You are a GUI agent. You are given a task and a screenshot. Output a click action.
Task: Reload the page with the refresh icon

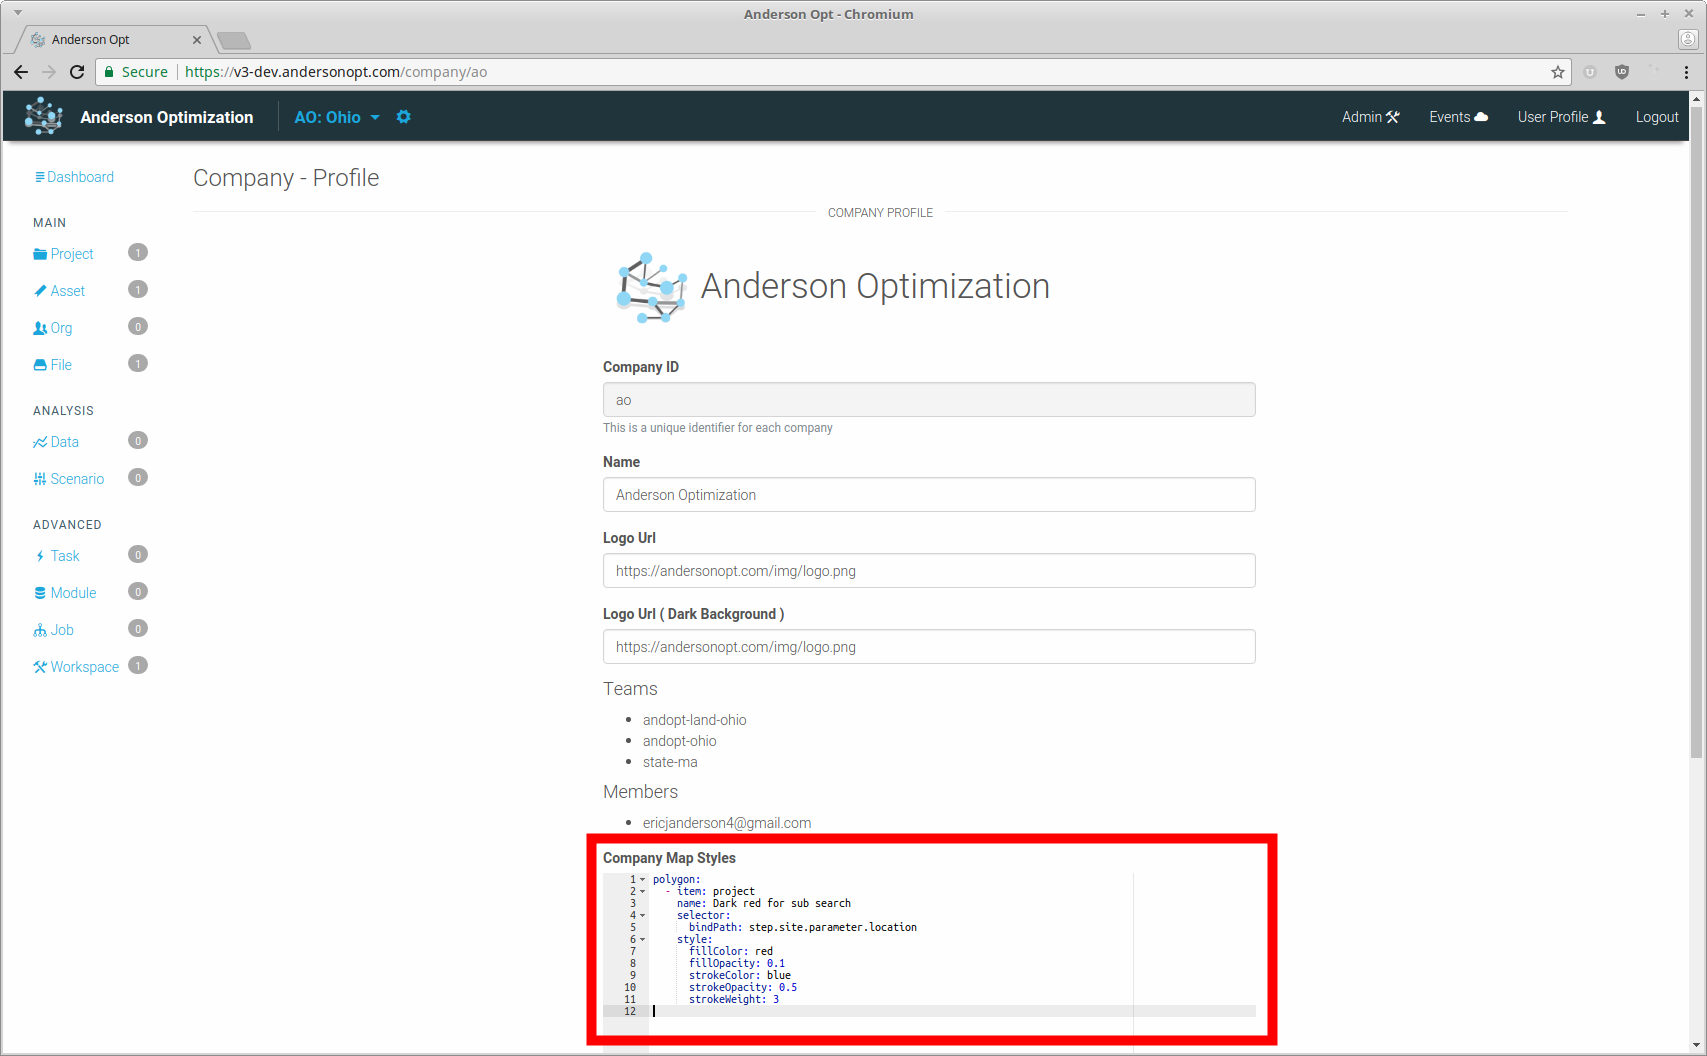pyautogui.click(x=77, y=72)
